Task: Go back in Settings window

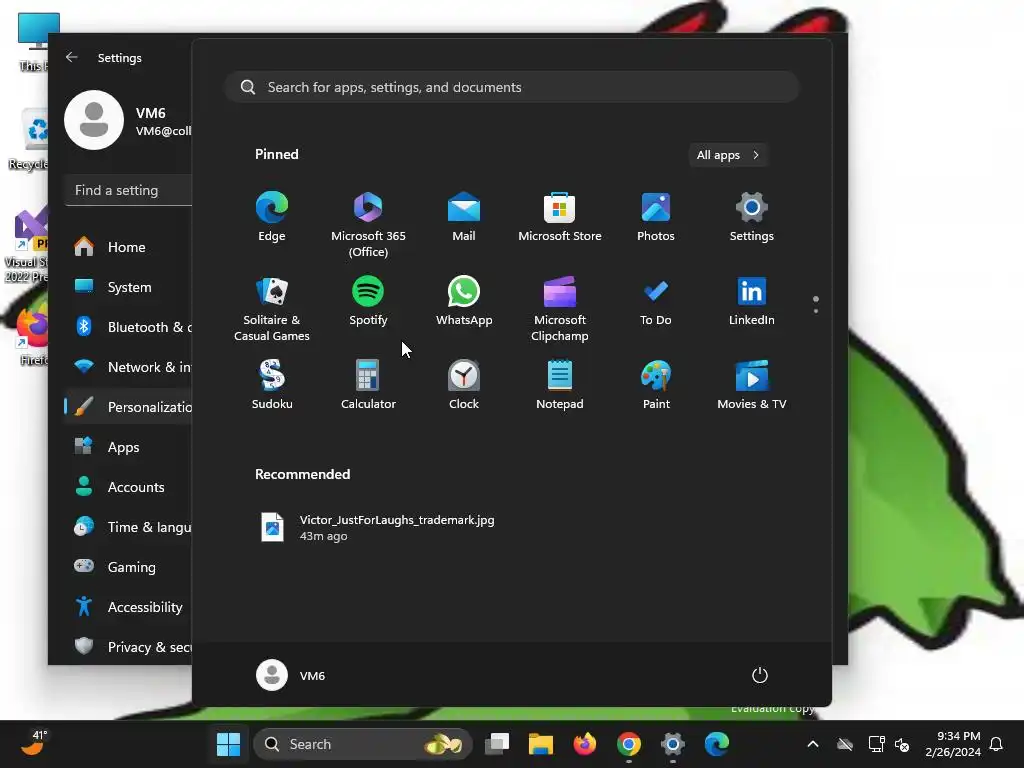Action: (72, 57)
